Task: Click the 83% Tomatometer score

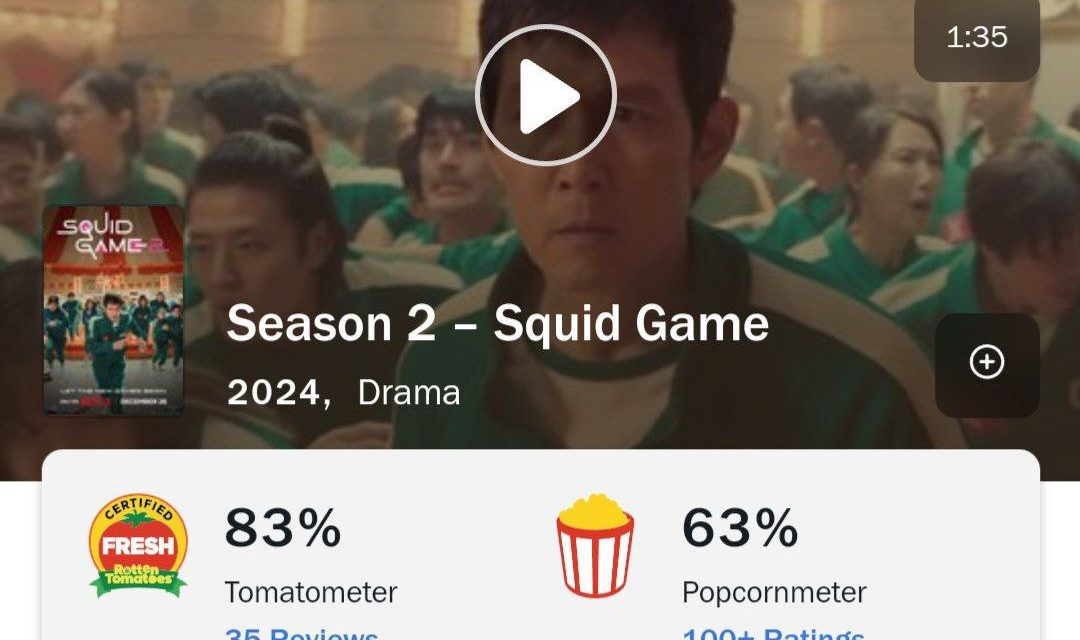Action: click(x=283, y=528)
